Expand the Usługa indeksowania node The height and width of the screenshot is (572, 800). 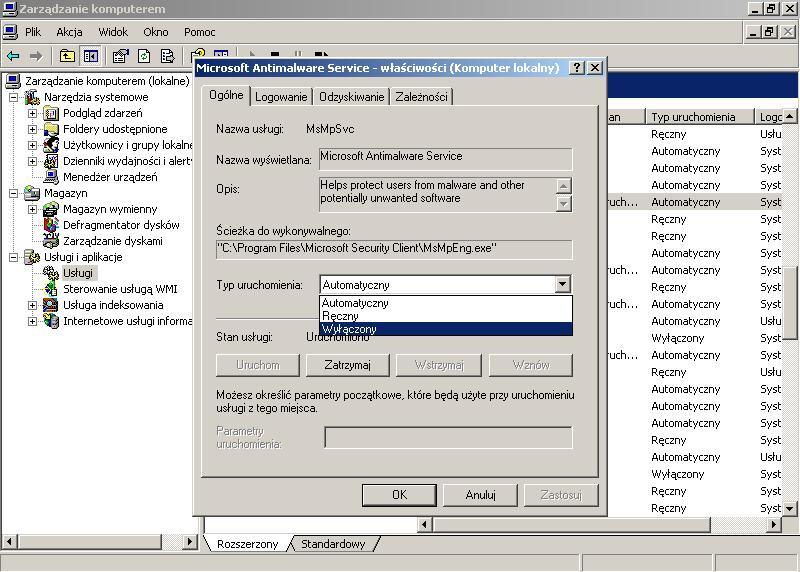tap(33, 305)
